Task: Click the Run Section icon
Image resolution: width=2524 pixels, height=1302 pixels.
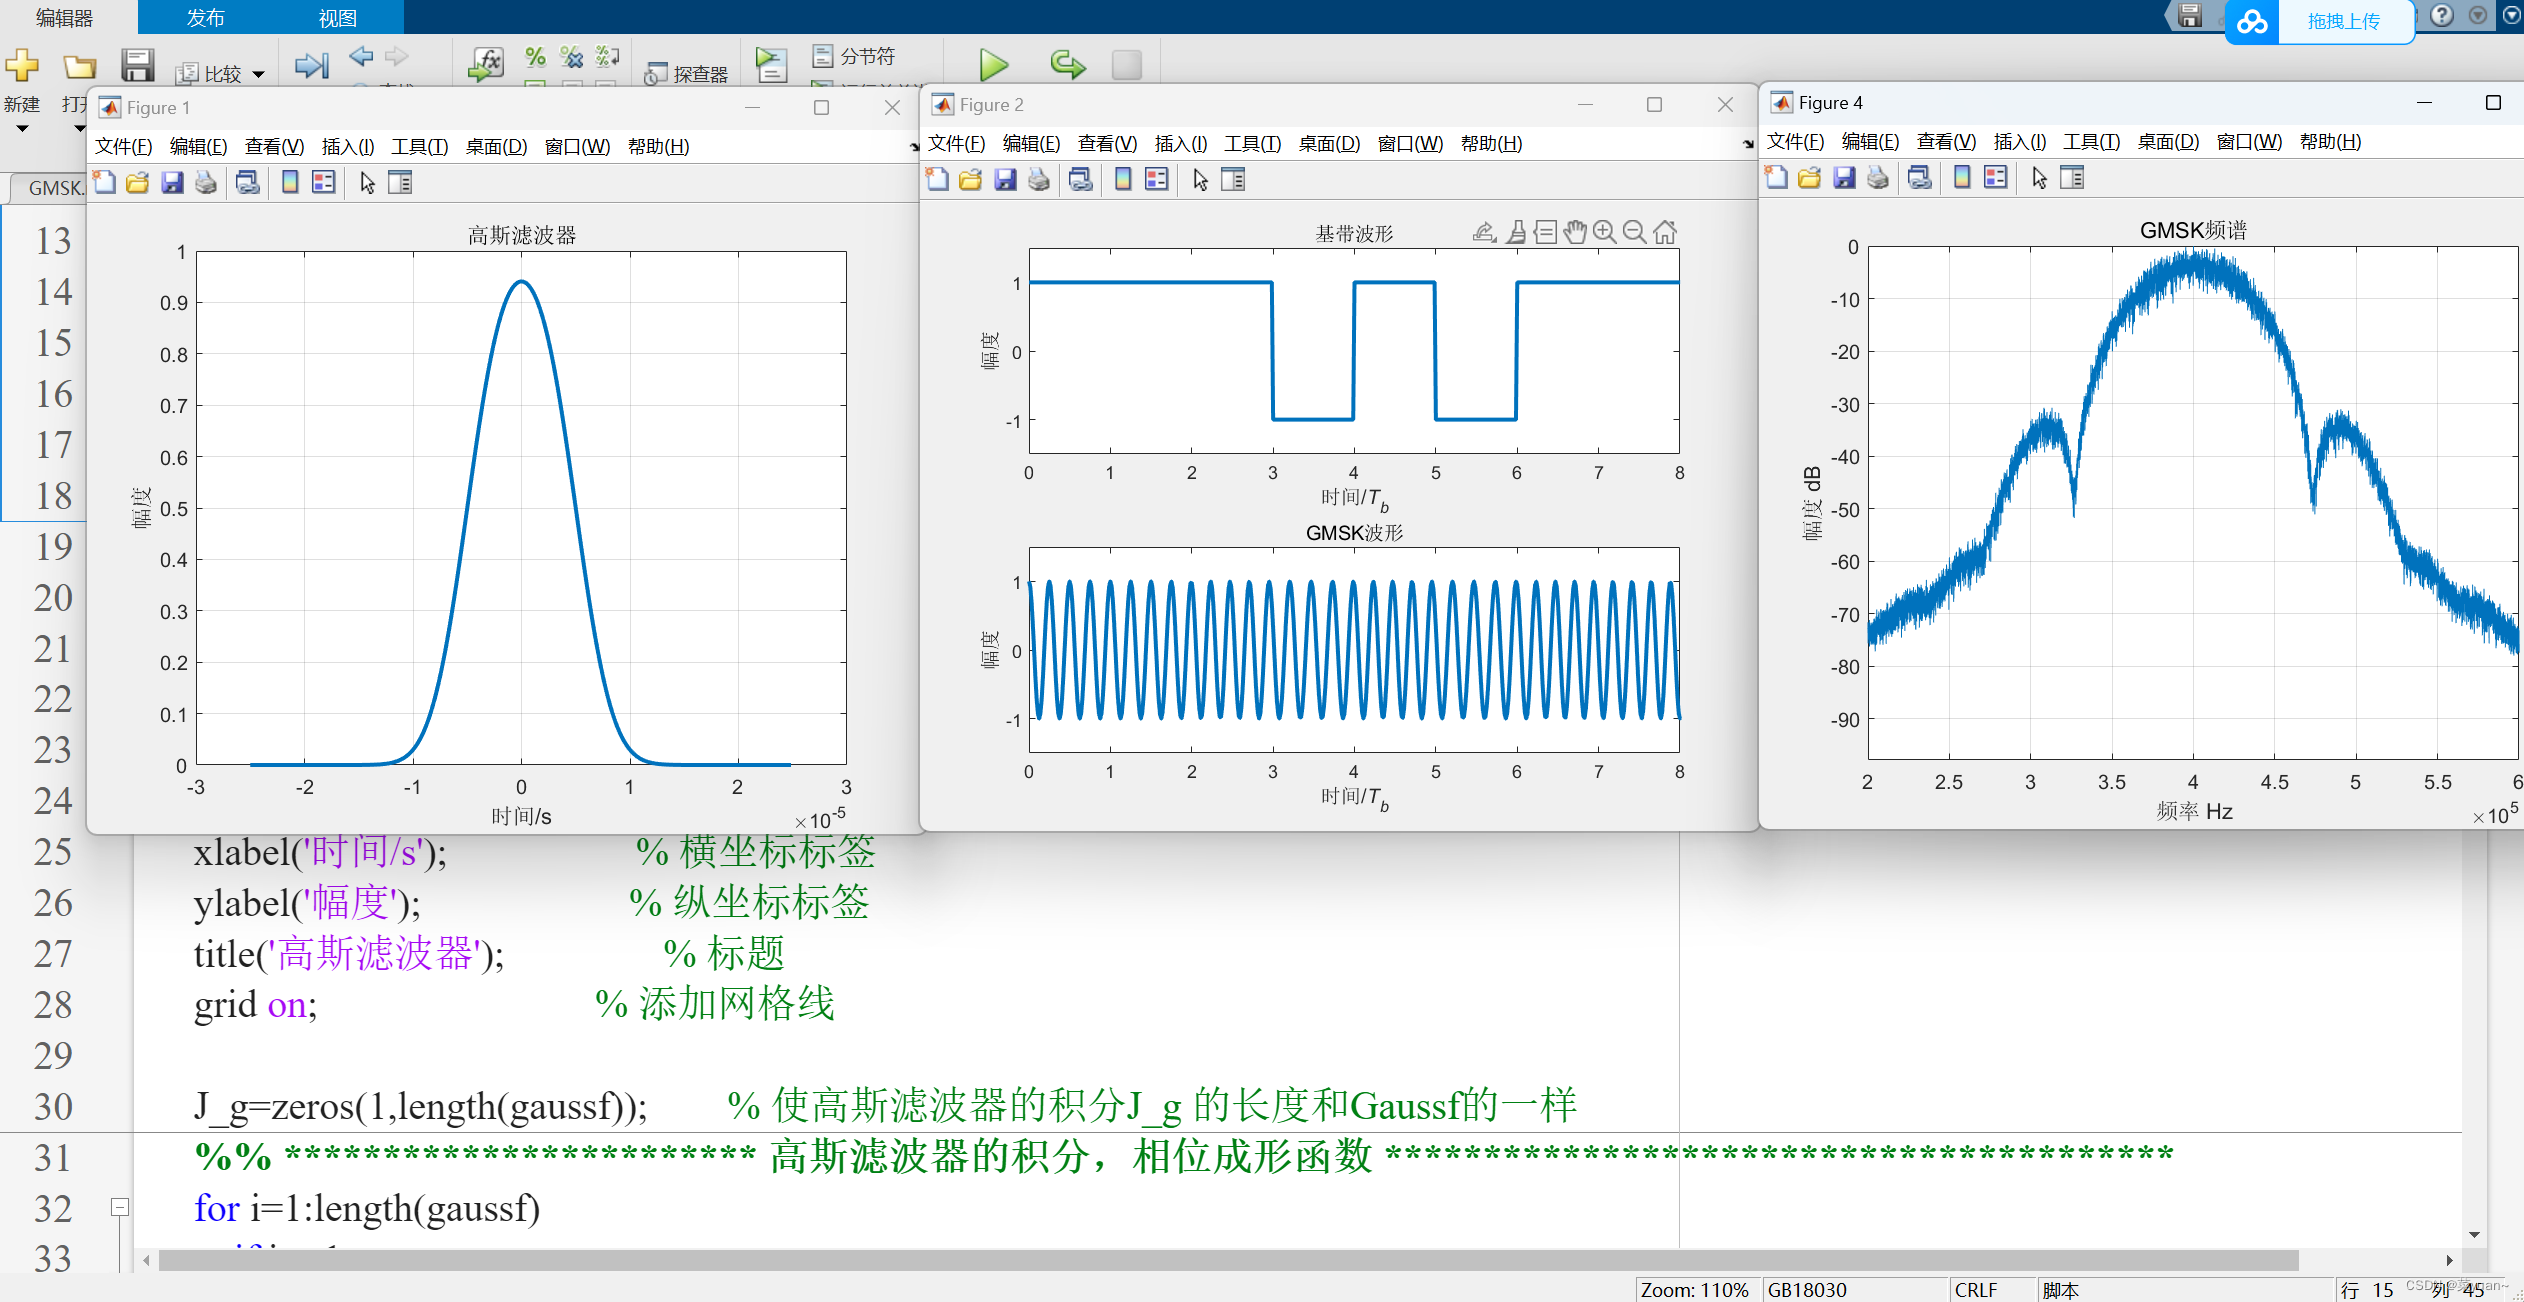Action: [x=771, y=65]
